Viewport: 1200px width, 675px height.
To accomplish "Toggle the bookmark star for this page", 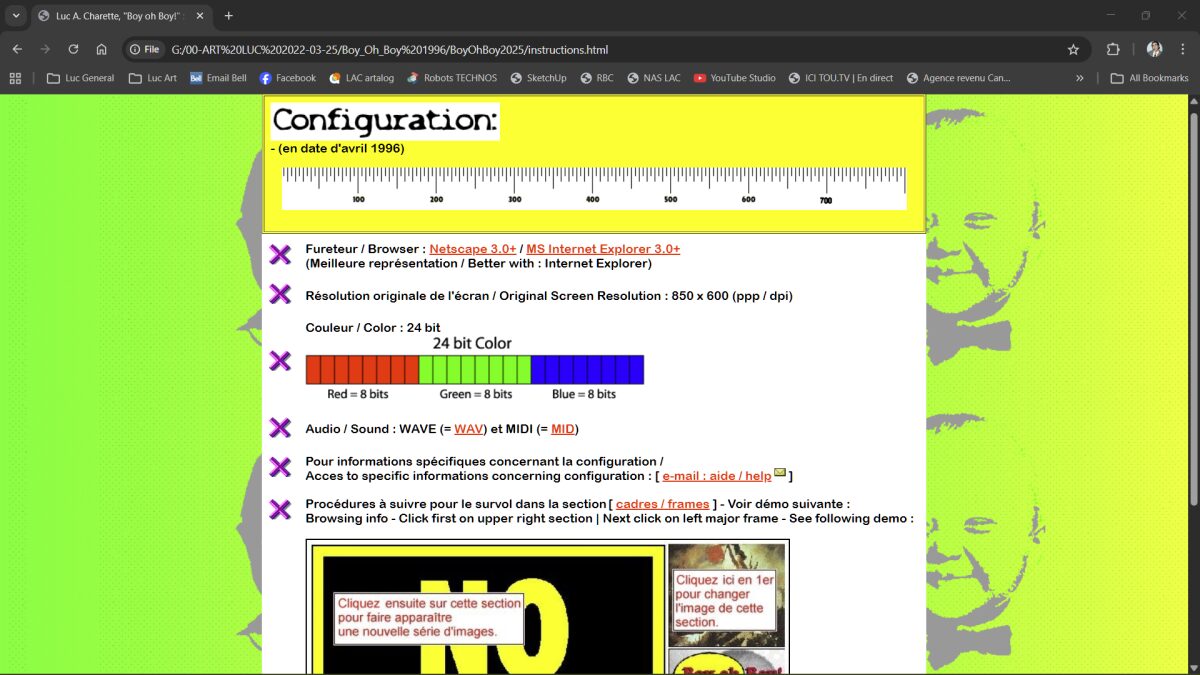I will (1072, 49).
